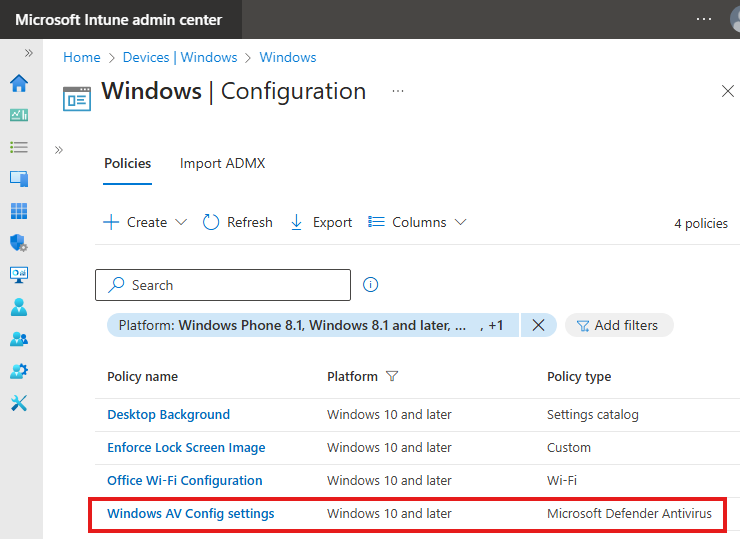Open Enforce Lock Screen Image policy
Screen dimensions: 740x539
click(186, 447)
